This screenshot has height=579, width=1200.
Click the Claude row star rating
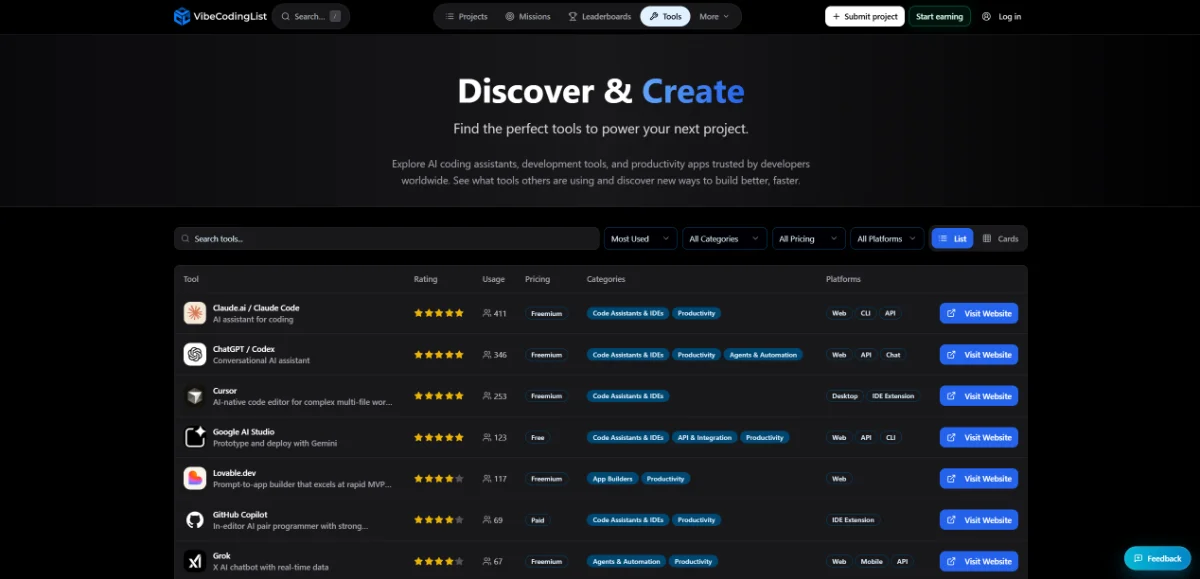pos(439,313)
